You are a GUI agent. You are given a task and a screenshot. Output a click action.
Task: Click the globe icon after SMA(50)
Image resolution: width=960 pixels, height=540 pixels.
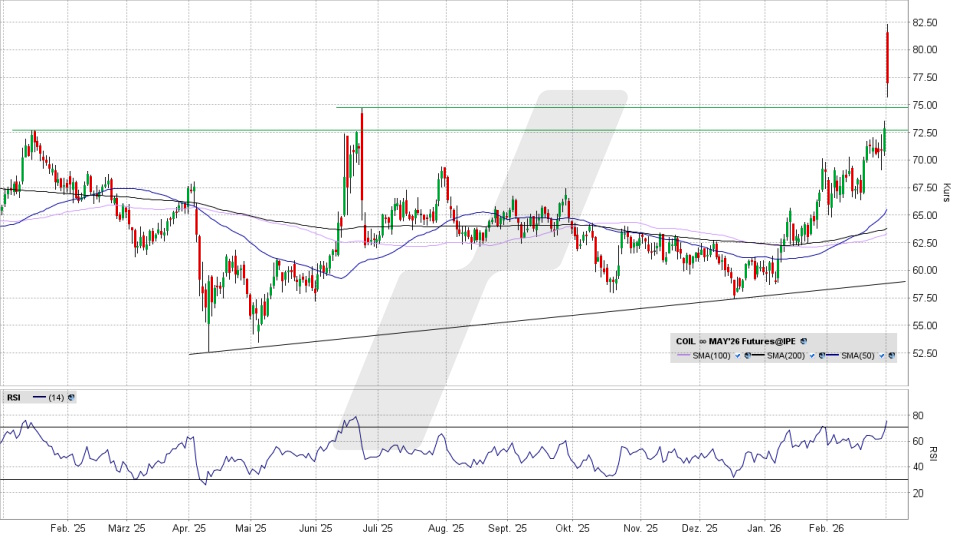click(x=892, y=355)
